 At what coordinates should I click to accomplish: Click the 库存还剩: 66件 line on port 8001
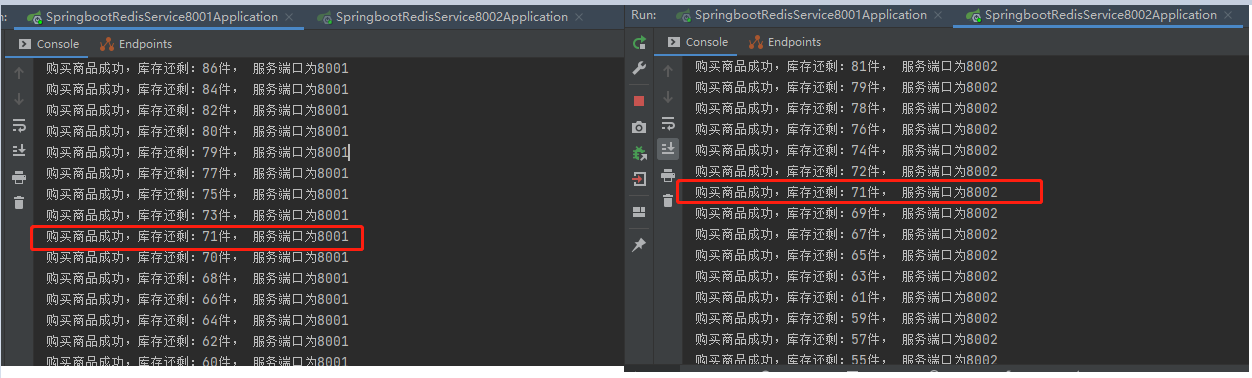pos(197,299)
